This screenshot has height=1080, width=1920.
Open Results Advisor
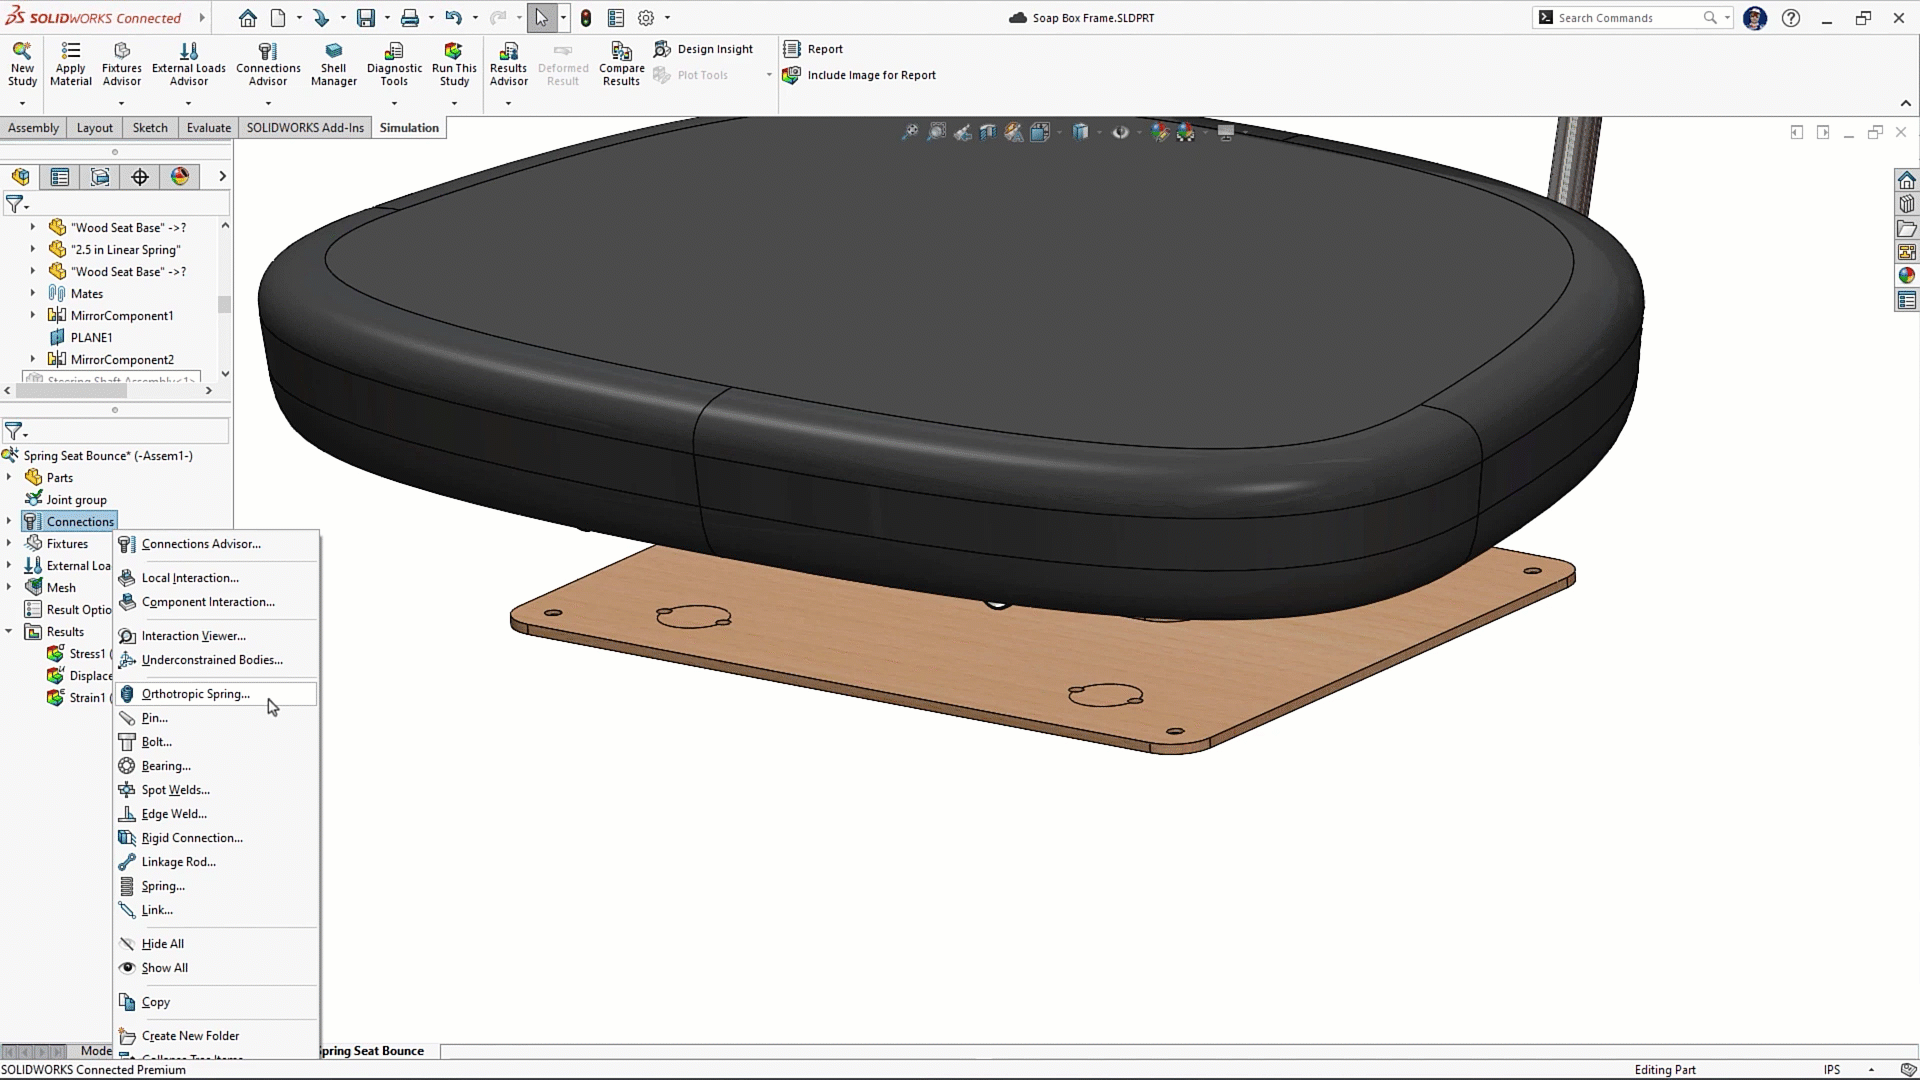click(508, 64)
